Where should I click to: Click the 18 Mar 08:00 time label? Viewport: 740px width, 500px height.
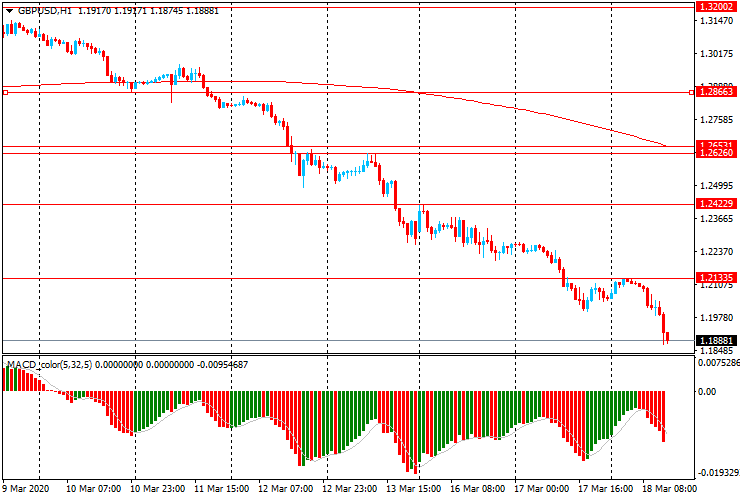pyautogui.click(x=666, y=490)
